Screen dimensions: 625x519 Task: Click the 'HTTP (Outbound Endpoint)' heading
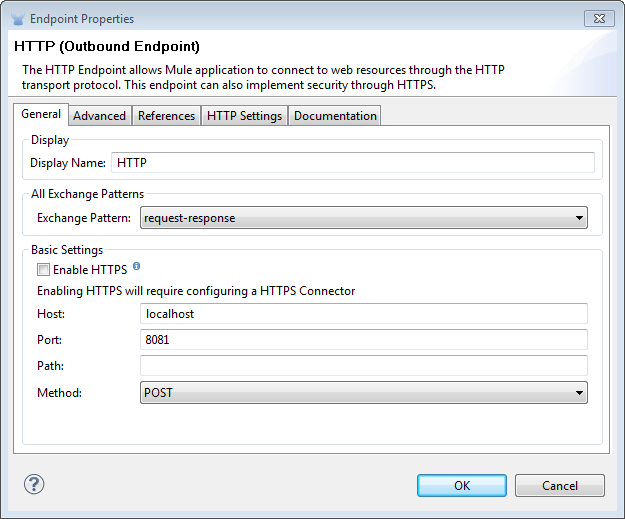106,46
